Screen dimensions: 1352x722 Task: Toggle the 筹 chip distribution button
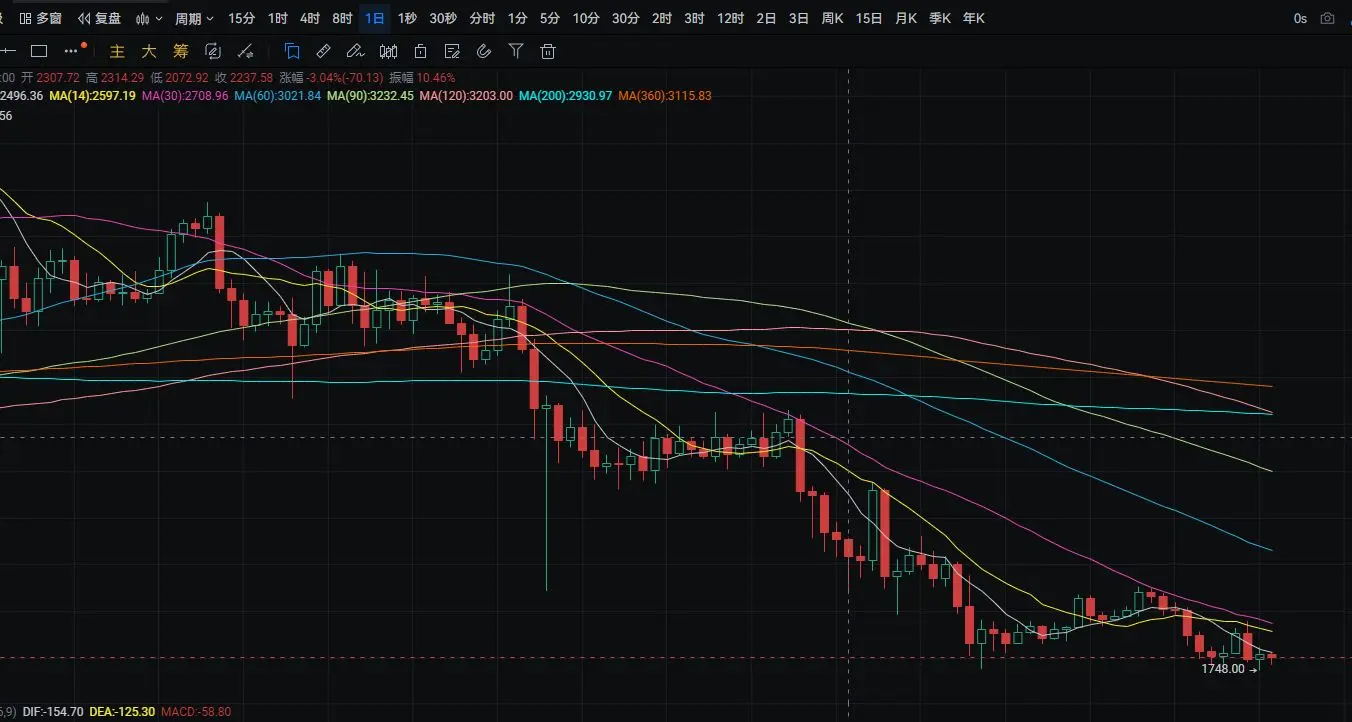181,51
